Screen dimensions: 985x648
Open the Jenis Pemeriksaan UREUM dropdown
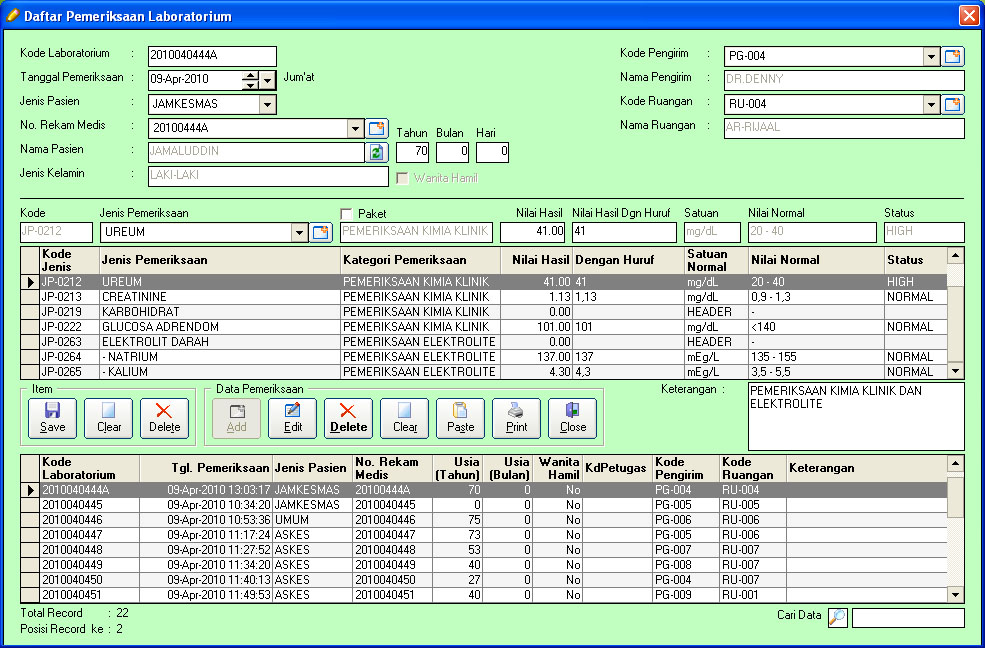click(299, 233)
